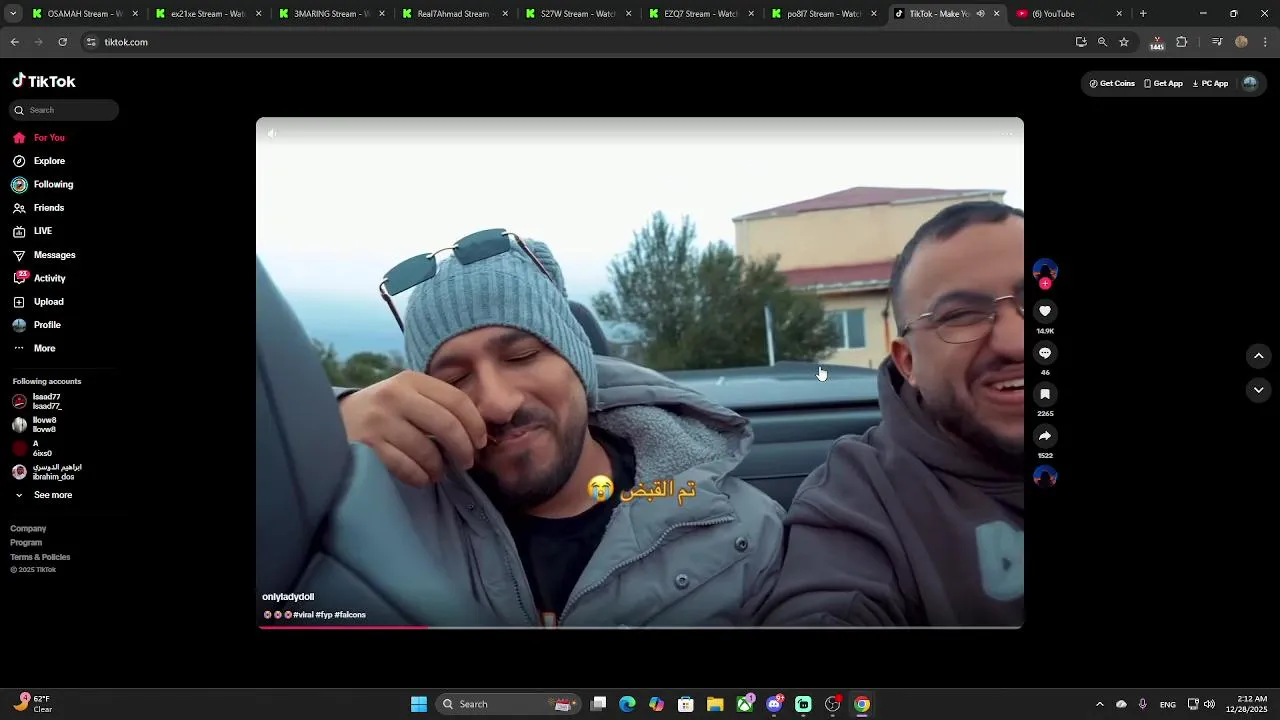Open the TikTok logo home link
This screenshot has height=720, width=1280.
[x=44, y=81]
